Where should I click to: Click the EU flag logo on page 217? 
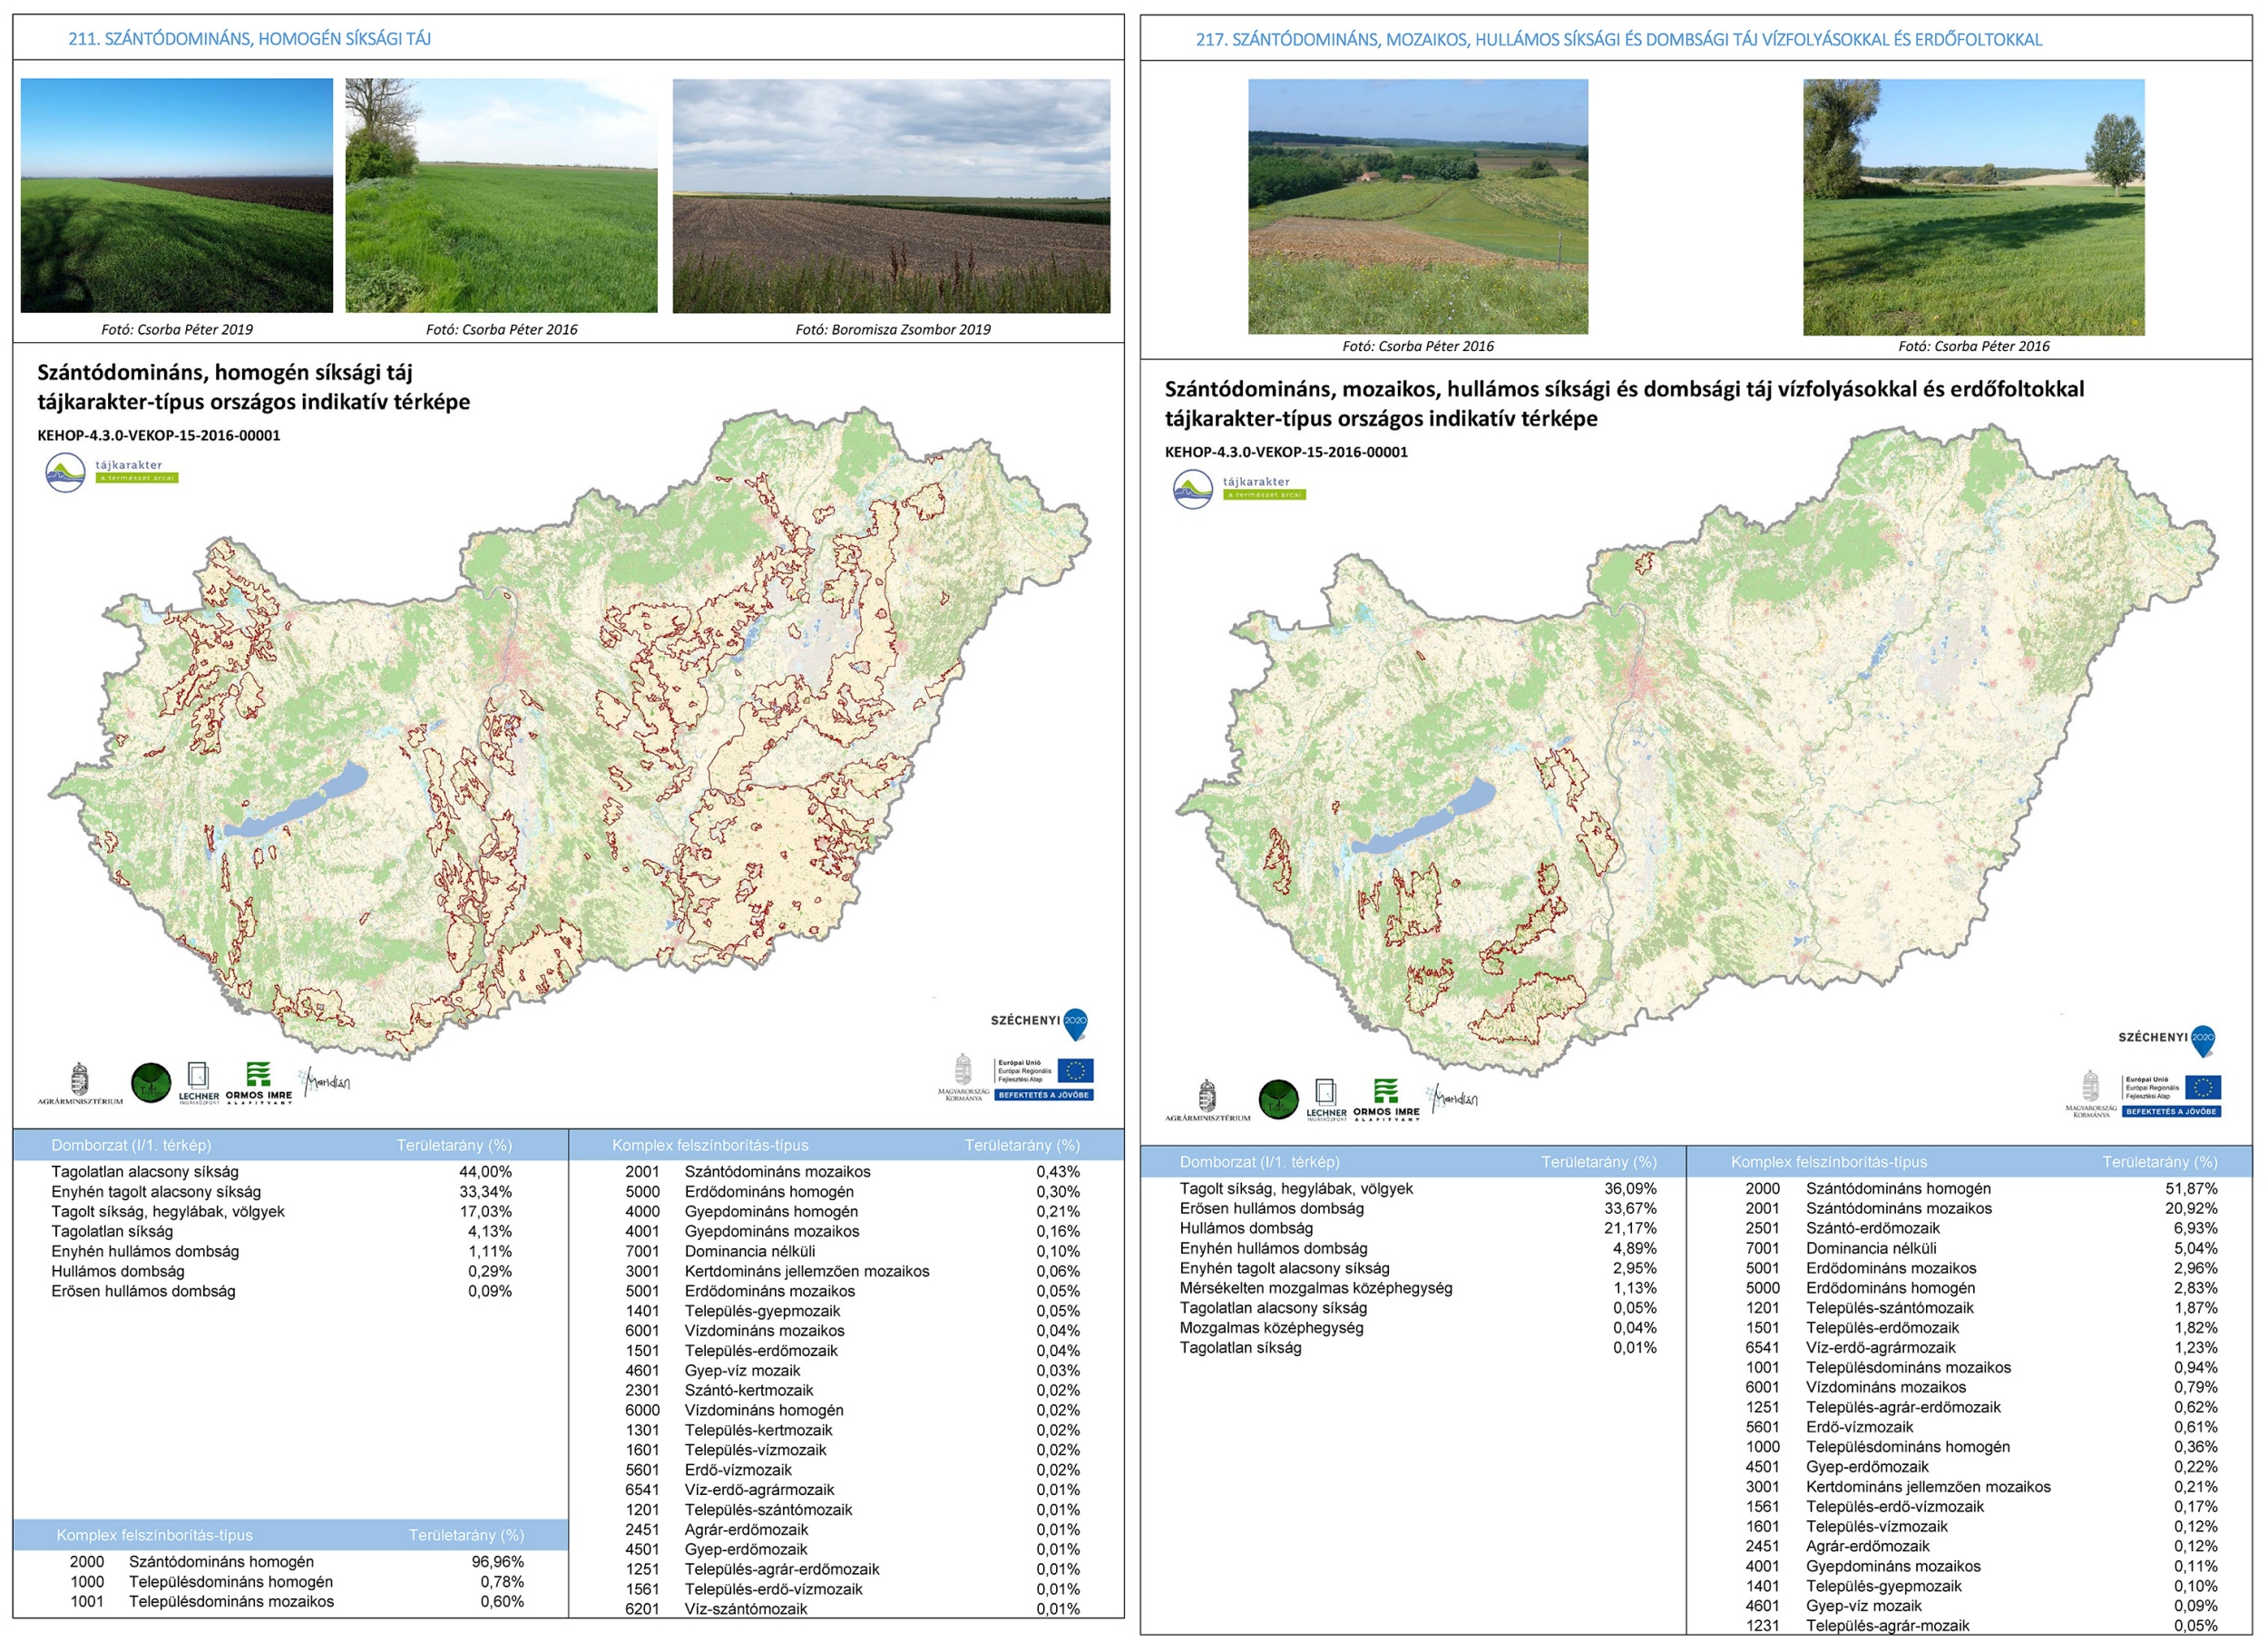tap(2203, 1088)
